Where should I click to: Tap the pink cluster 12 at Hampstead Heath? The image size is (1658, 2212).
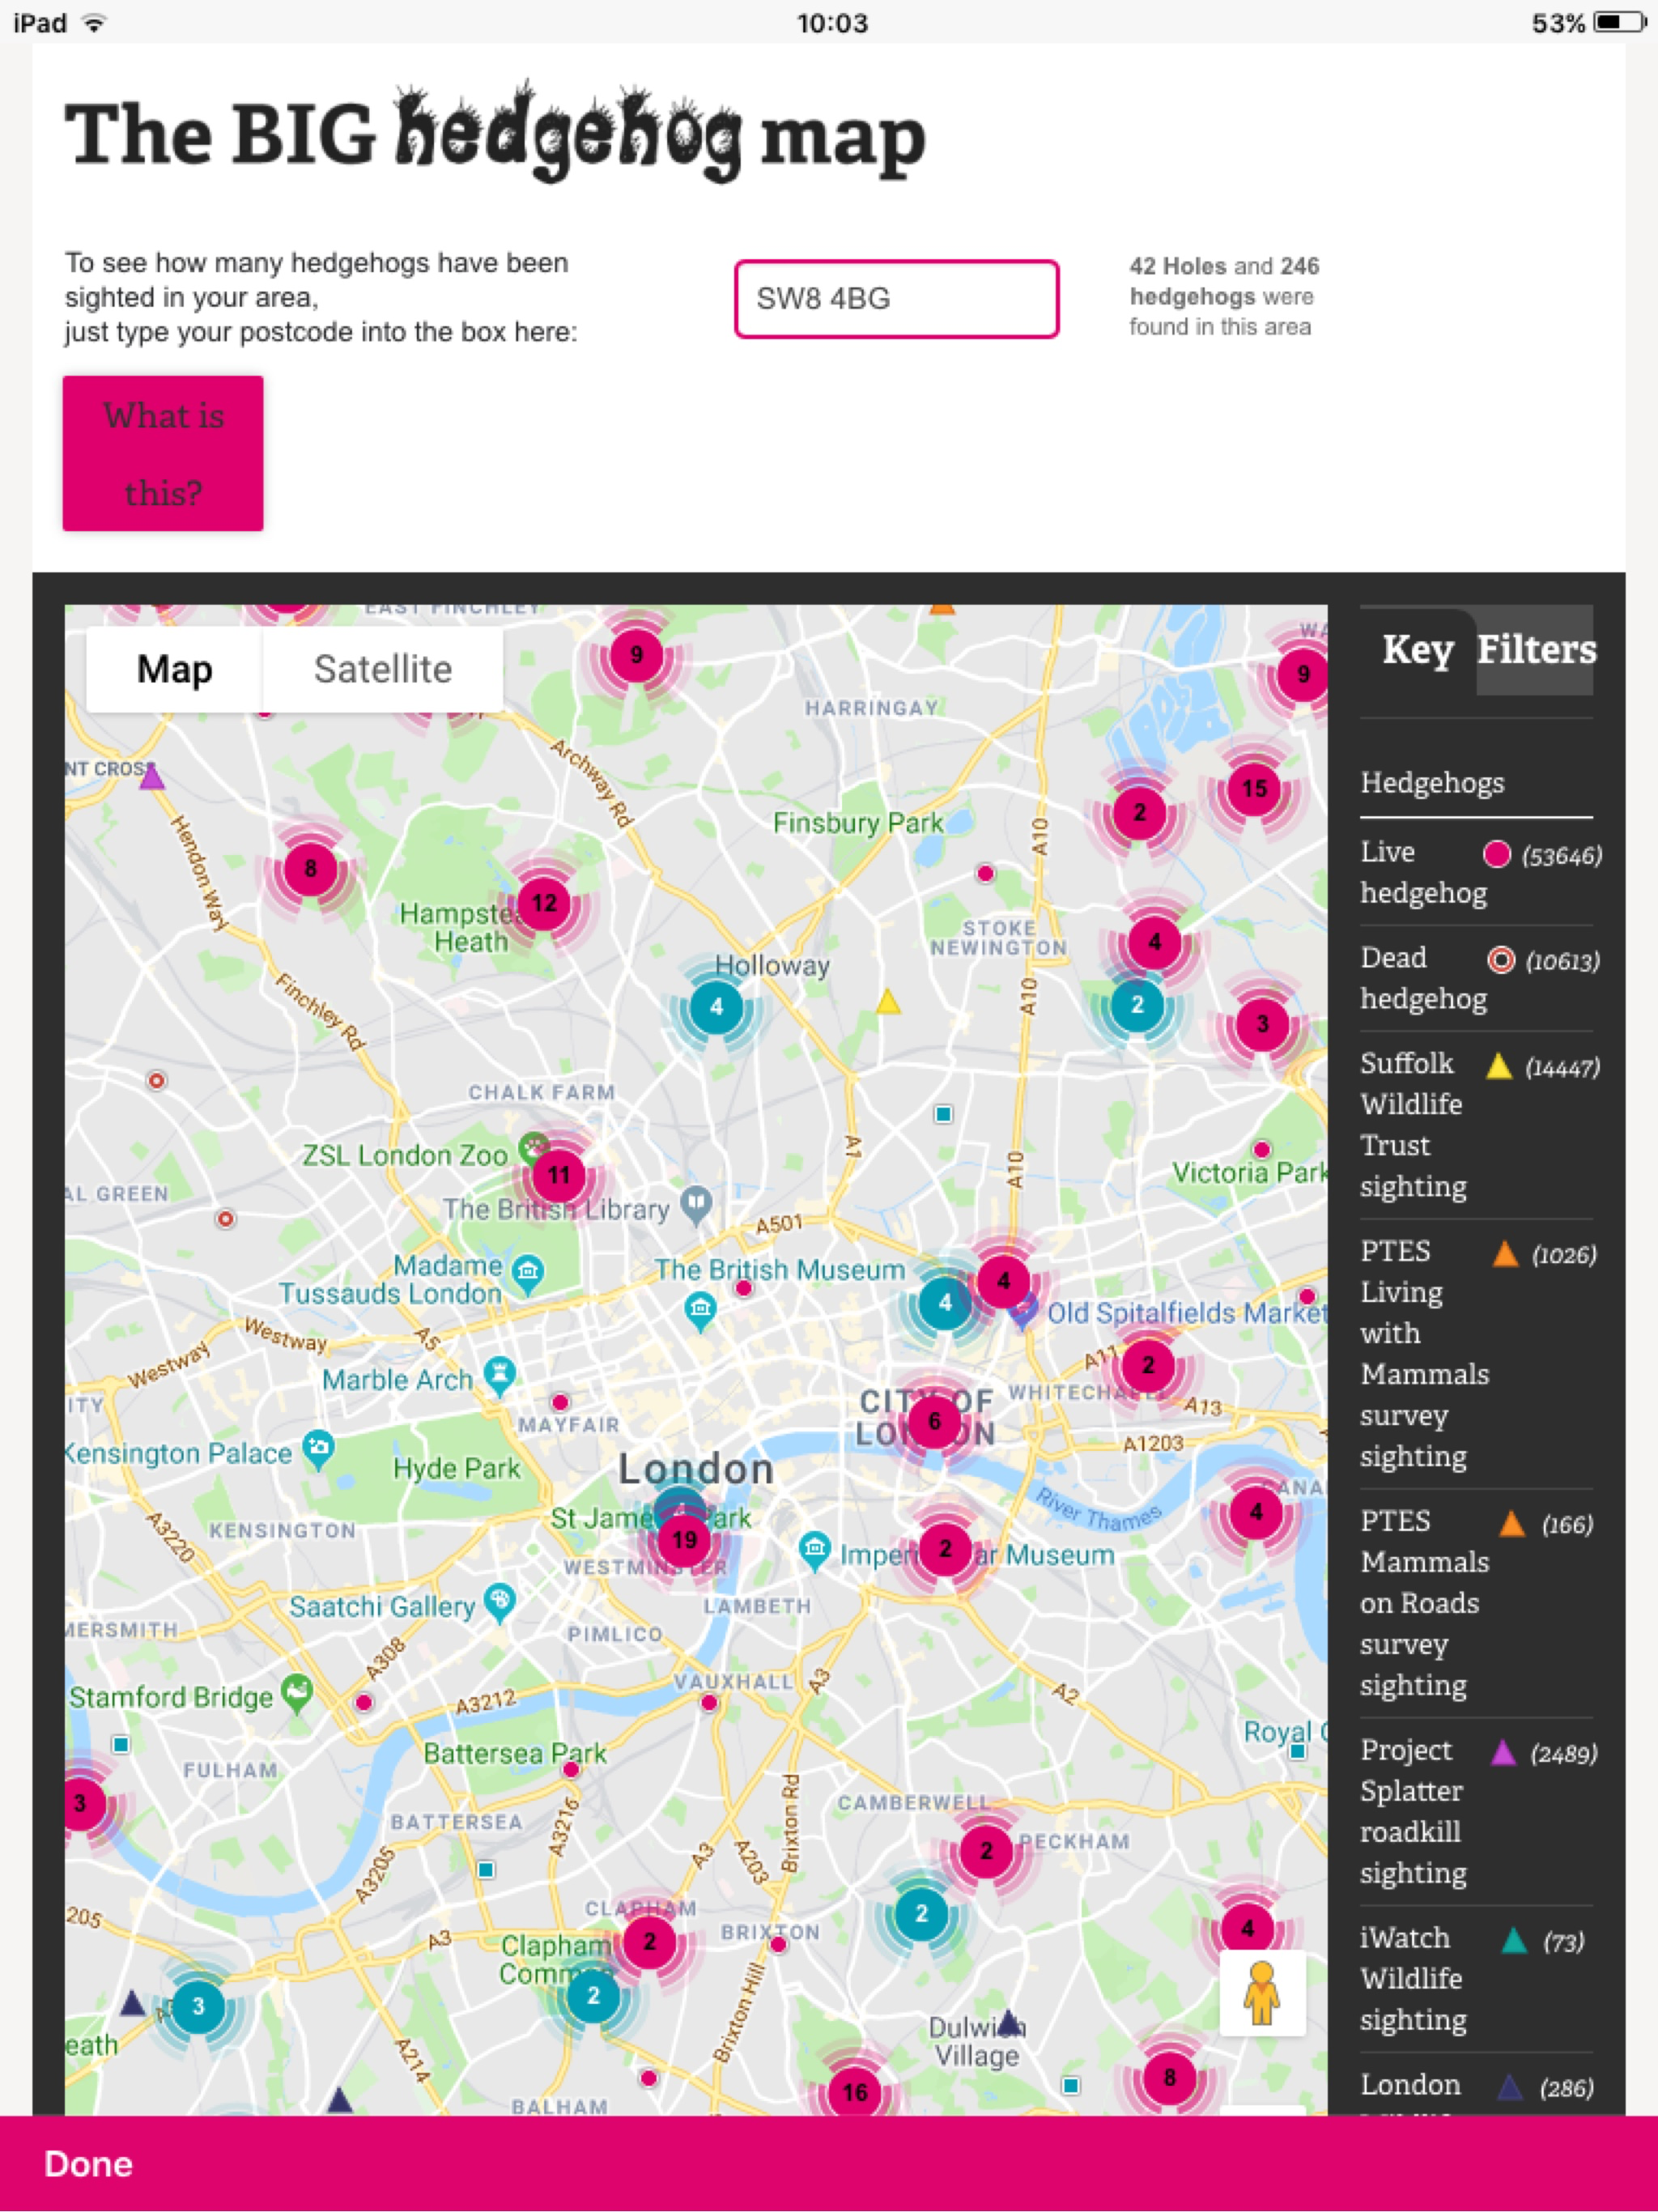544,903
